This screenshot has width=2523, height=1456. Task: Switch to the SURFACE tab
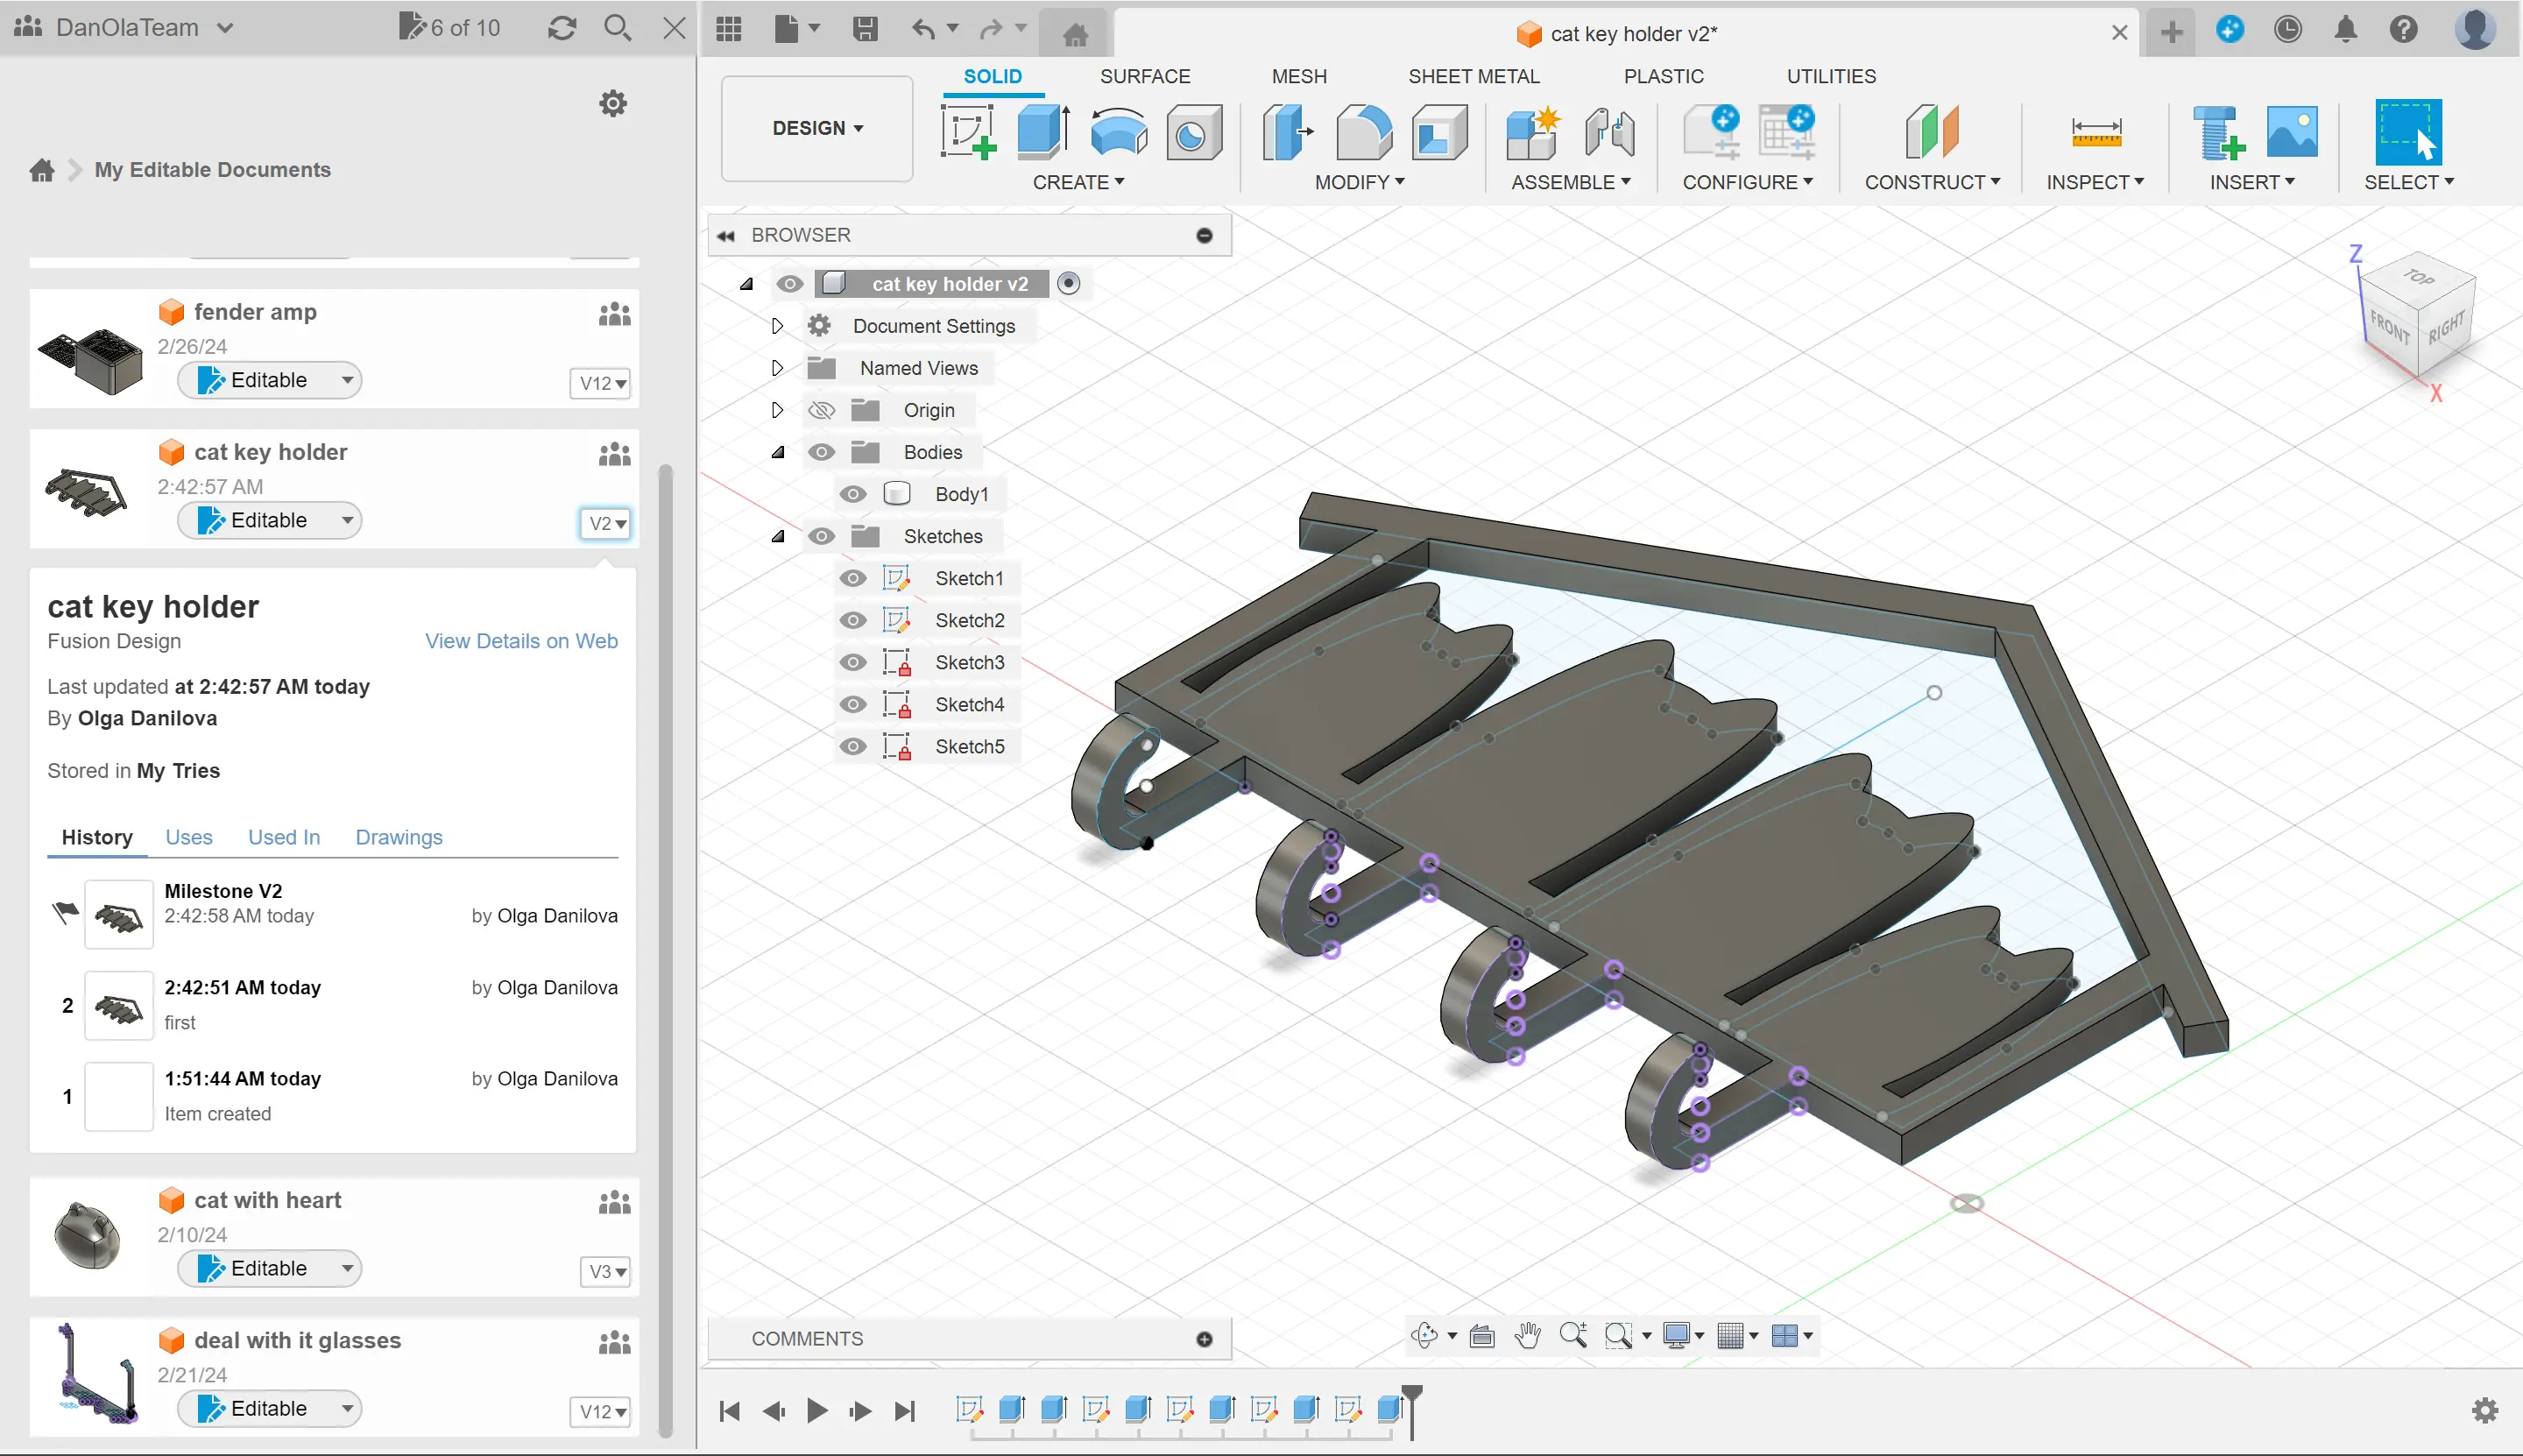click(x=1144, y=76)
